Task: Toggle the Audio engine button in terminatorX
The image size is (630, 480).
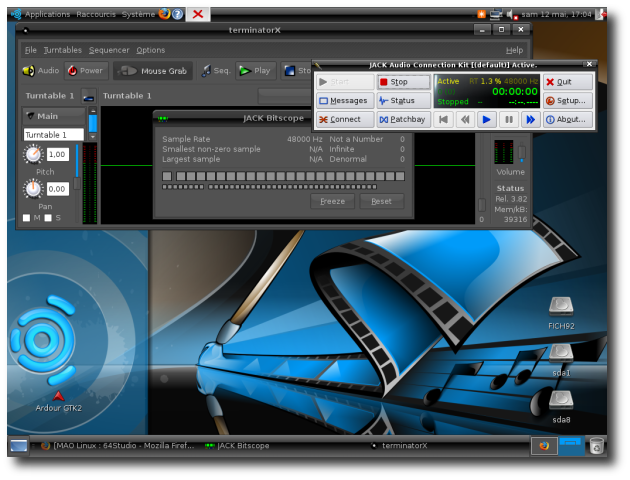Action: tap(41, 71)
